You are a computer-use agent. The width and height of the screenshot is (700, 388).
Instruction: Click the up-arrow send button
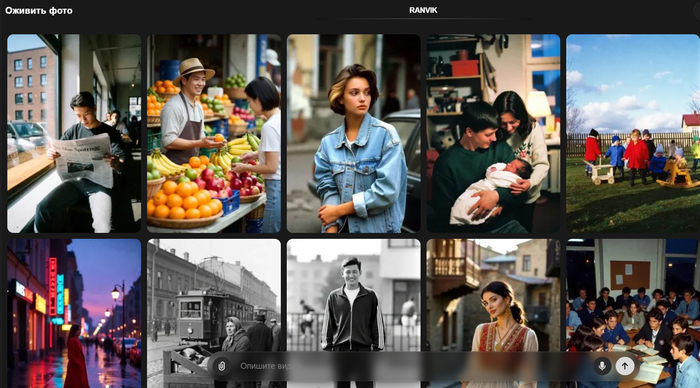[x=625, y=366]
